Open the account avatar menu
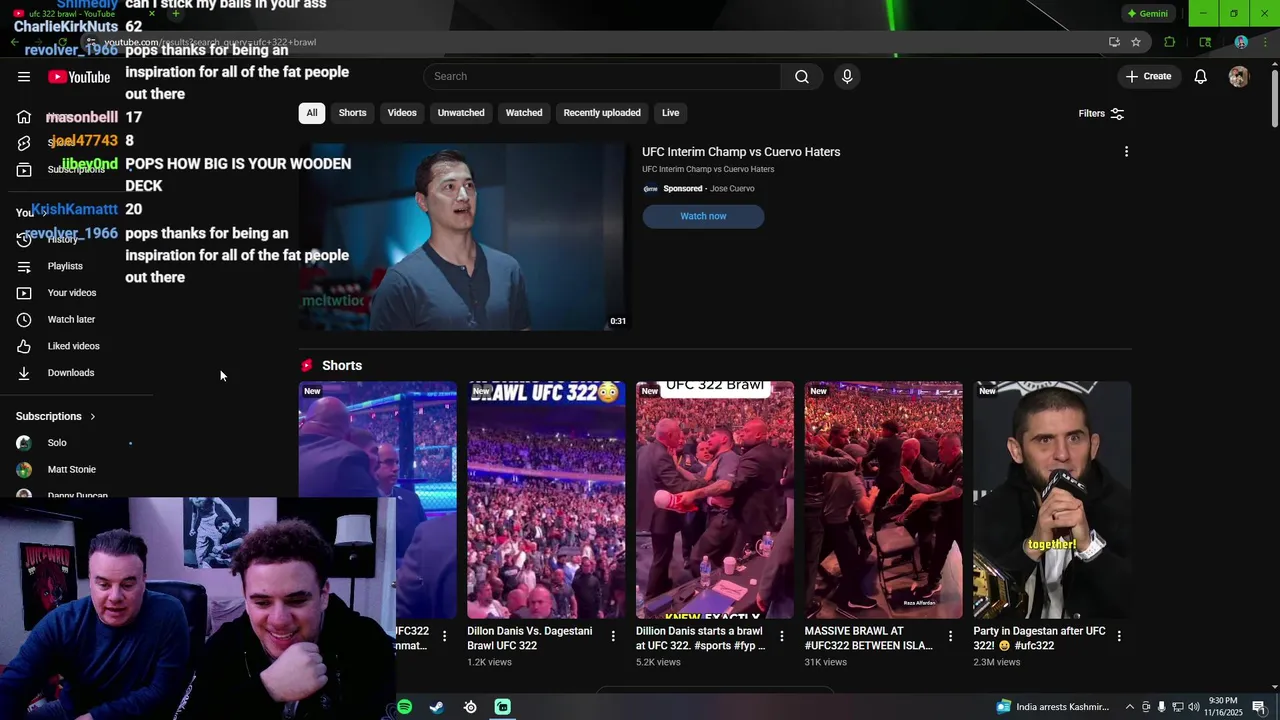This screenshot has width=1280, height=720. tap(1239, 77)
